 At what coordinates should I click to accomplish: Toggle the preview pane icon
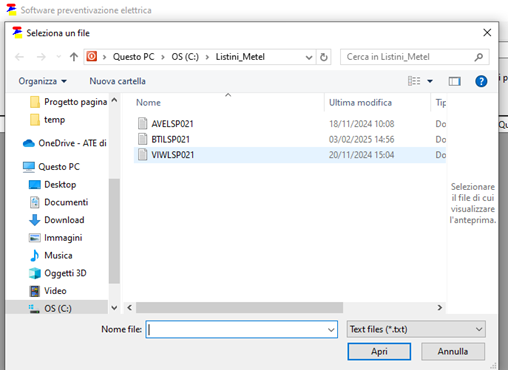tap(454, 81)
